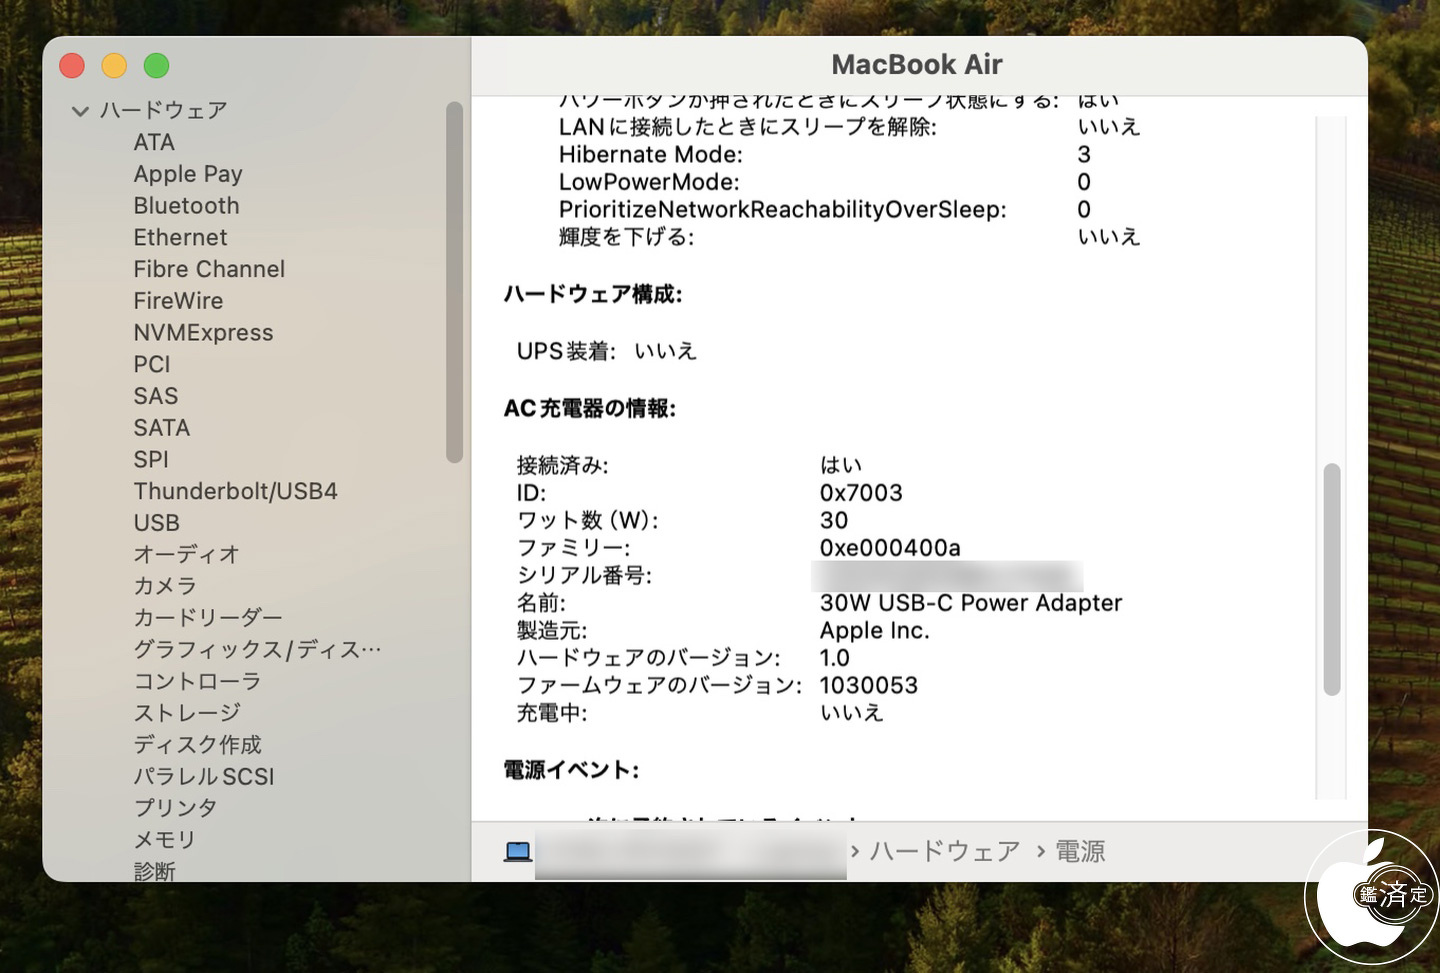Open オーディオ in the sidebar
This screenshot has width=1440, height=973.
click(187, 555)
